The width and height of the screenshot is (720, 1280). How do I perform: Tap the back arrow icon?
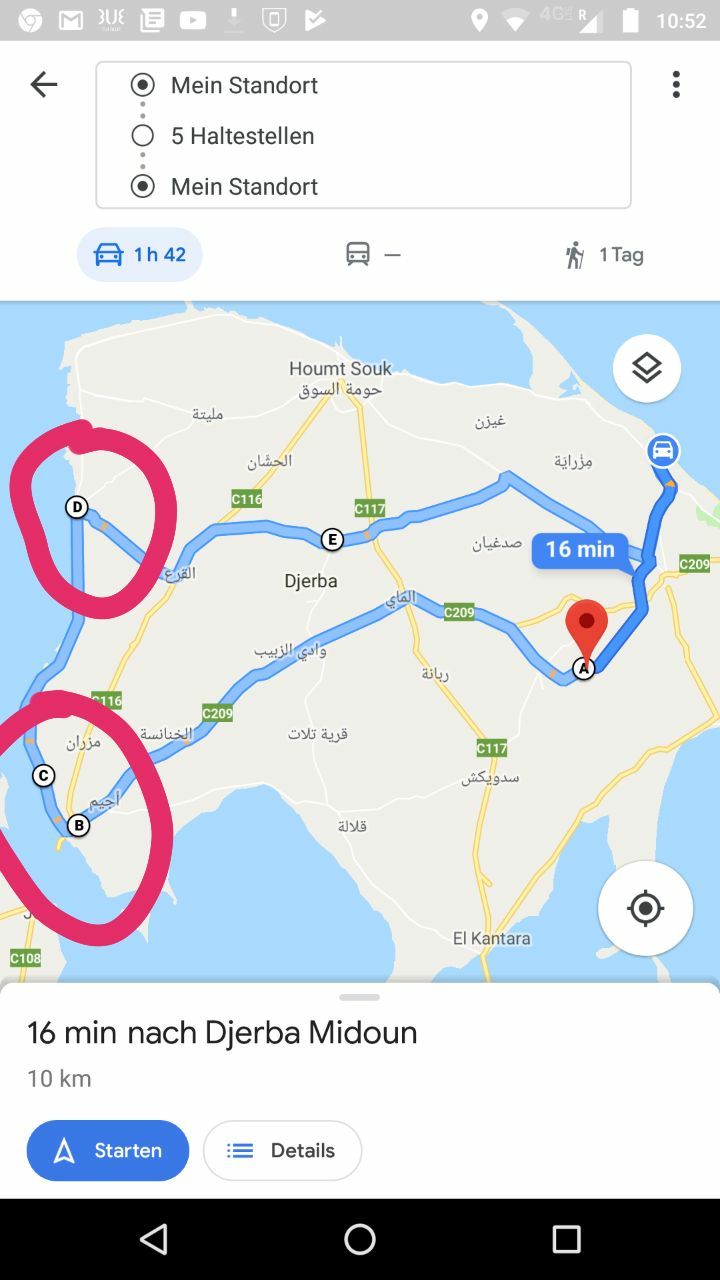click(44, 85)
